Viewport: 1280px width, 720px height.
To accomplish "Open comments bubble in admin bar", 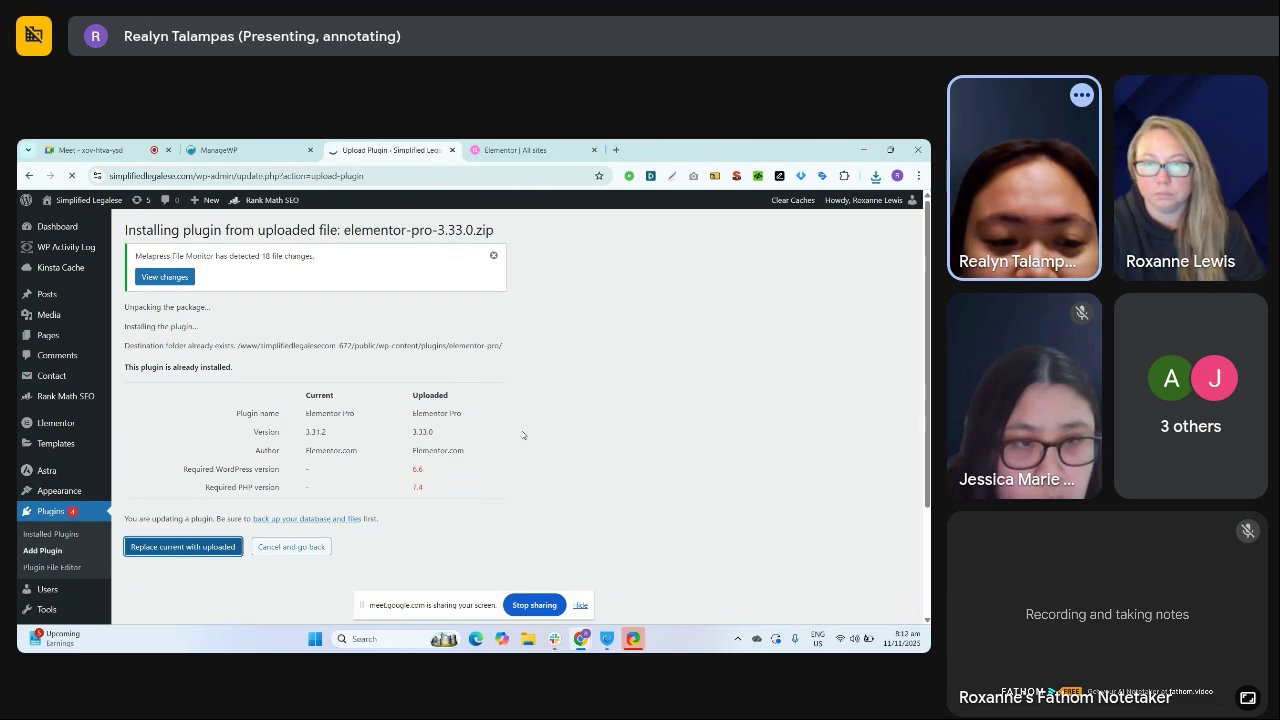I will (170, 200).
